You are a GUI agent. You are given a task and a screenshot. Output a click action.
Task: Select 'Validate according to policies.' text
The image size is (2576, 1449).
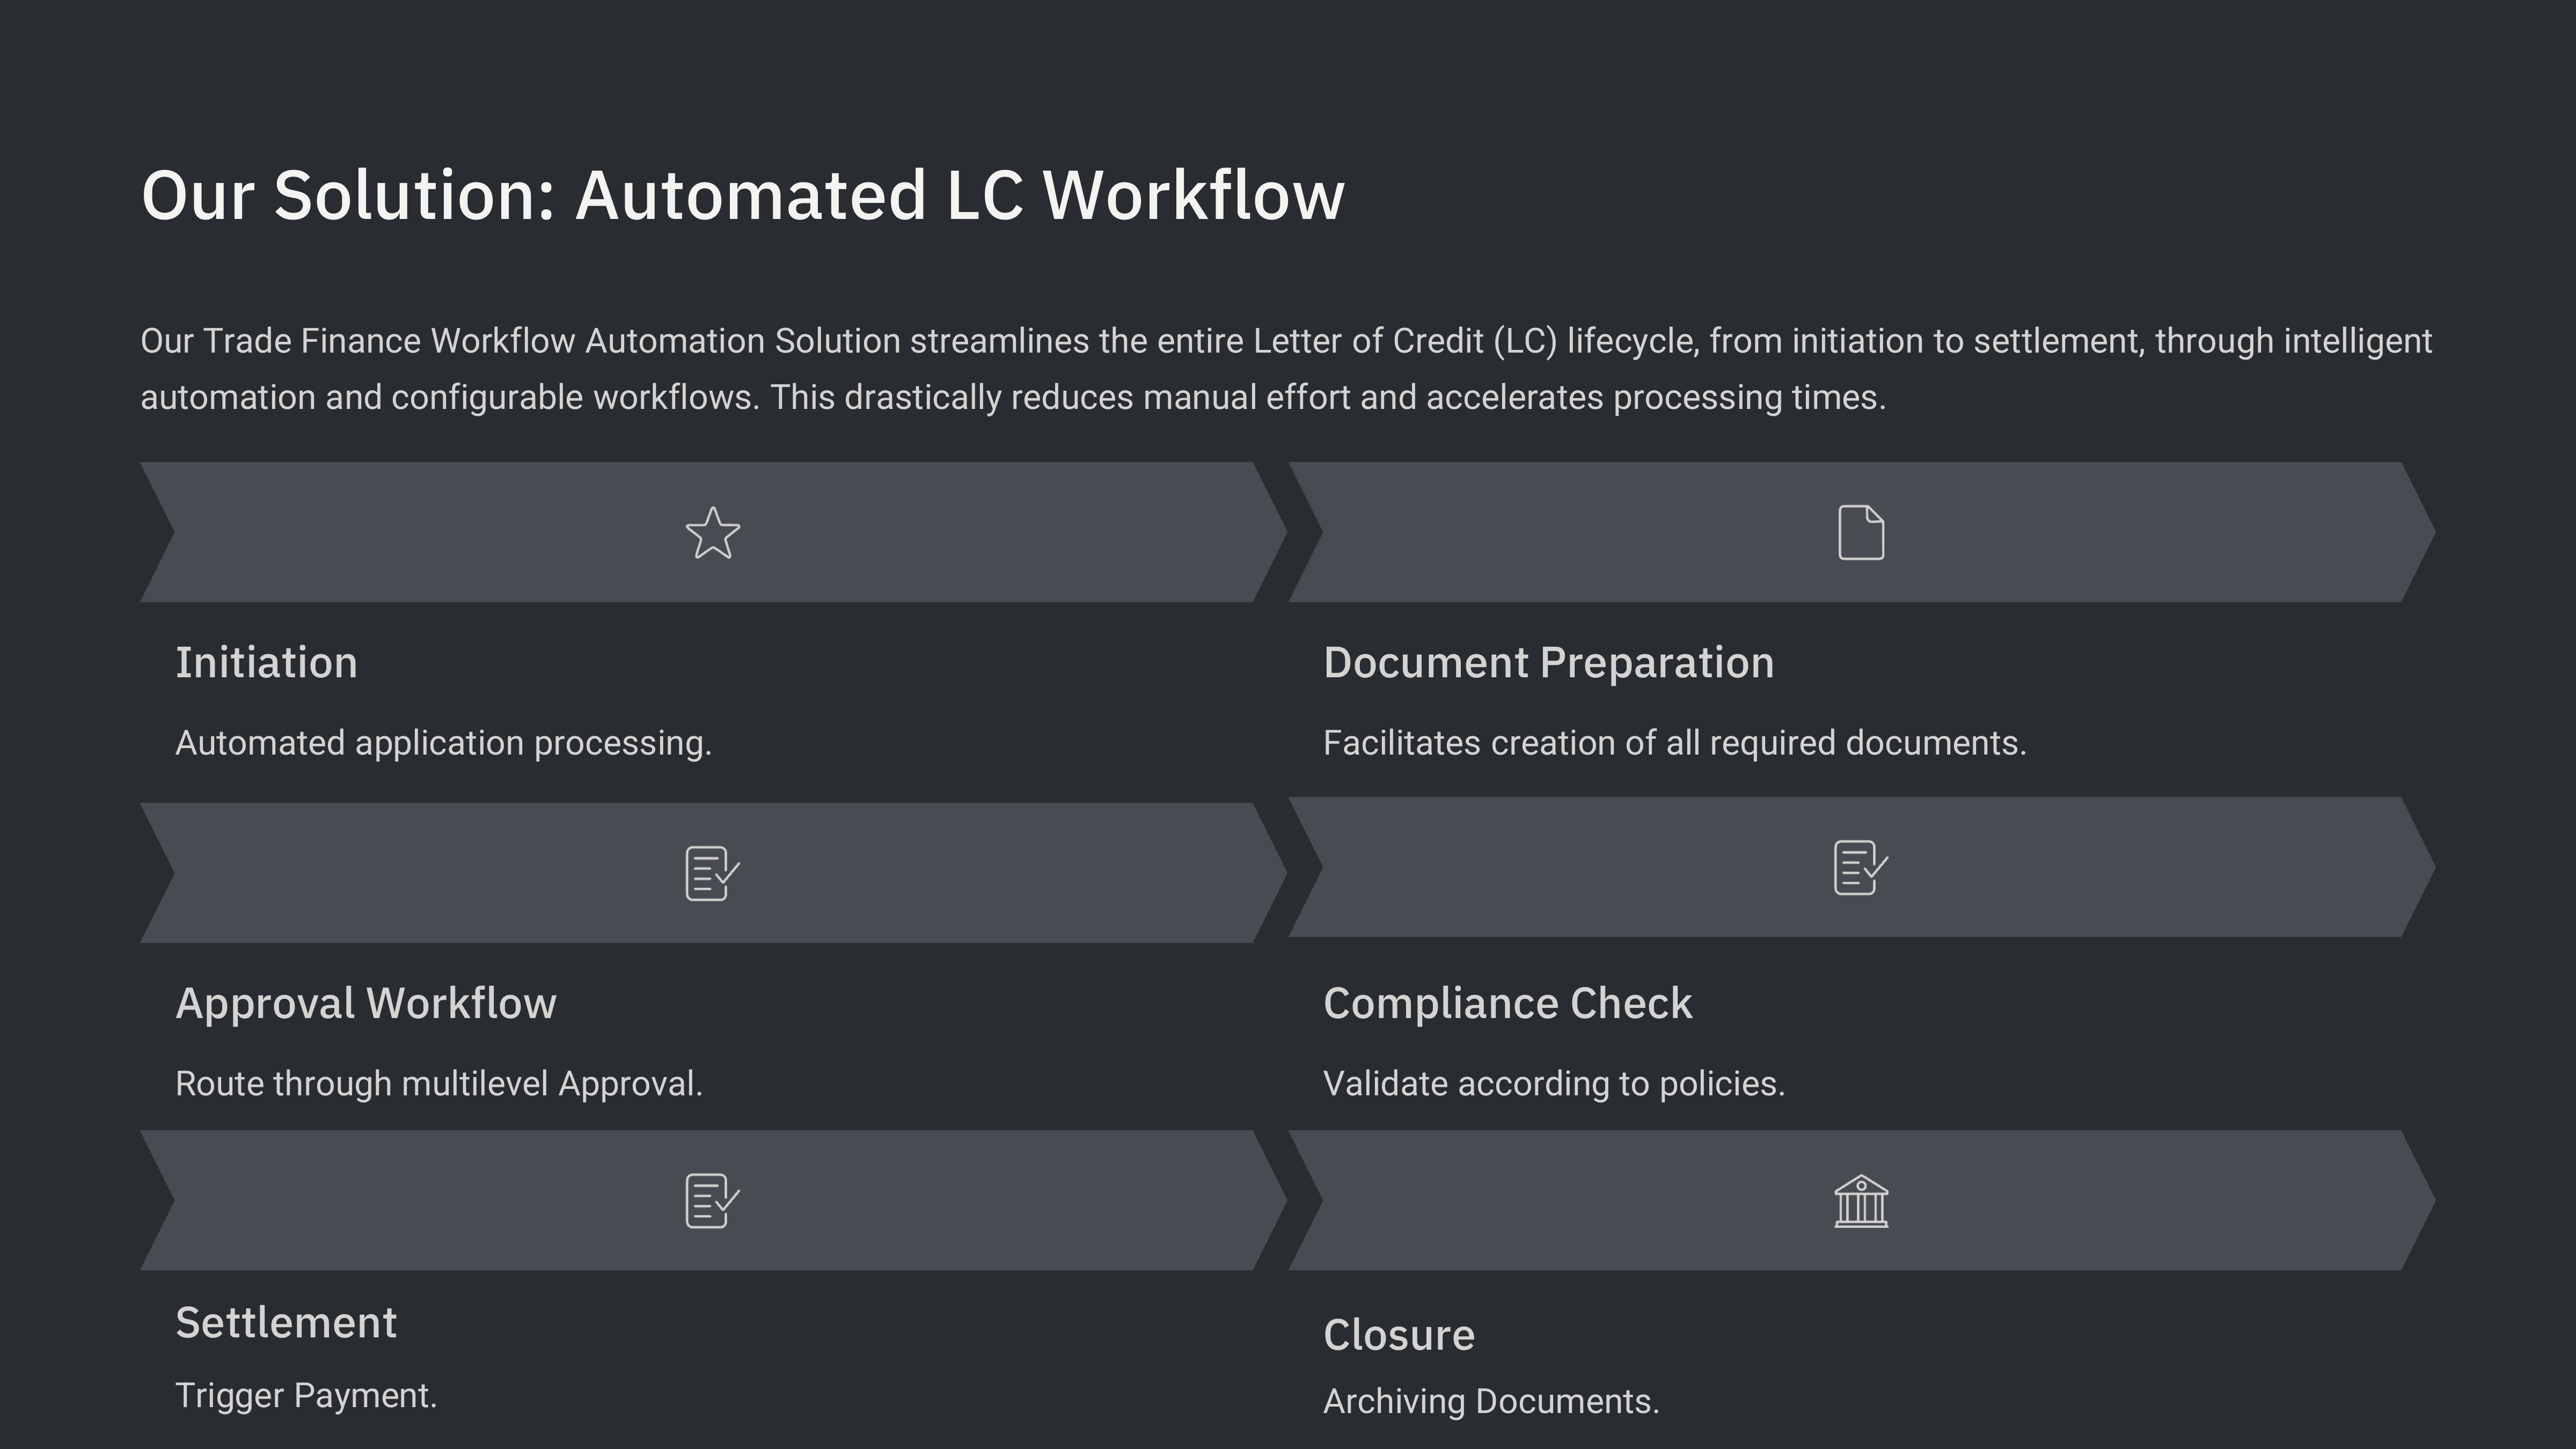point(1553,1084)
